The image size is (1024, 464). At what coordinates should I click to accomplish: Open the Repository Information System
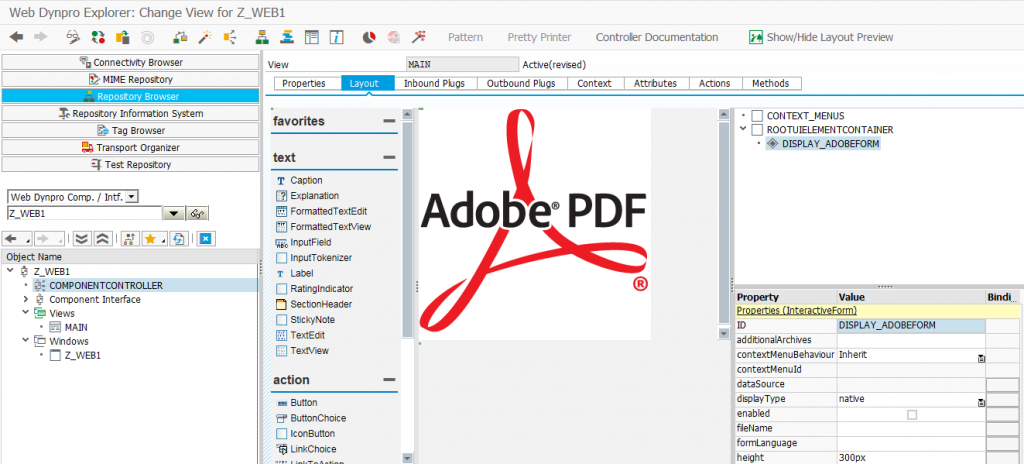click(x=131, y=114)
